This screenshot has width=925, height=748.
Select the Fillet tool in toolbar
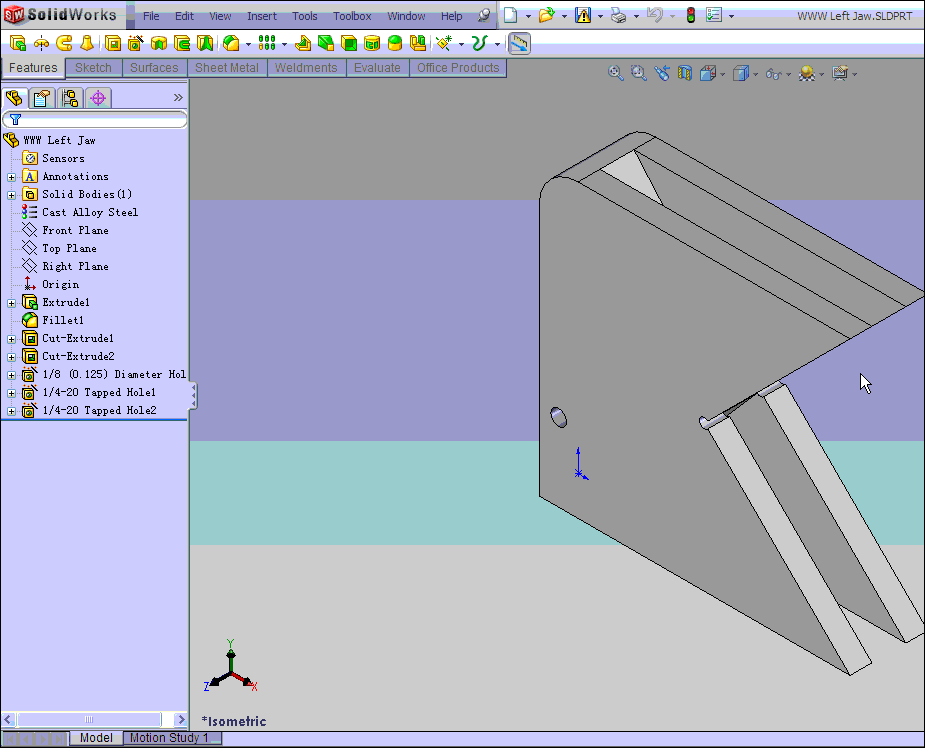231,43
